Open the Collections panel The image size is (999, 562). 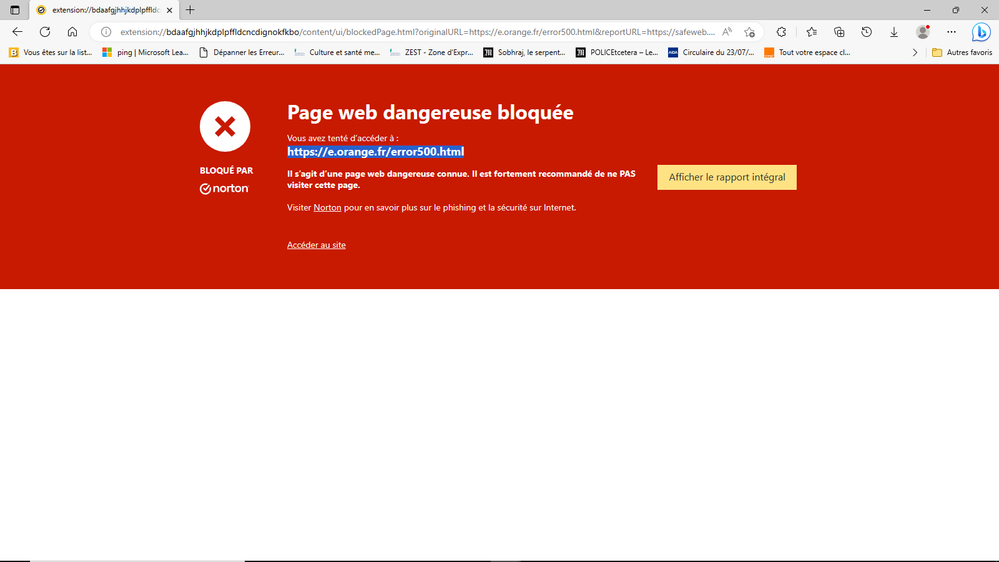[x=839, y=32]
